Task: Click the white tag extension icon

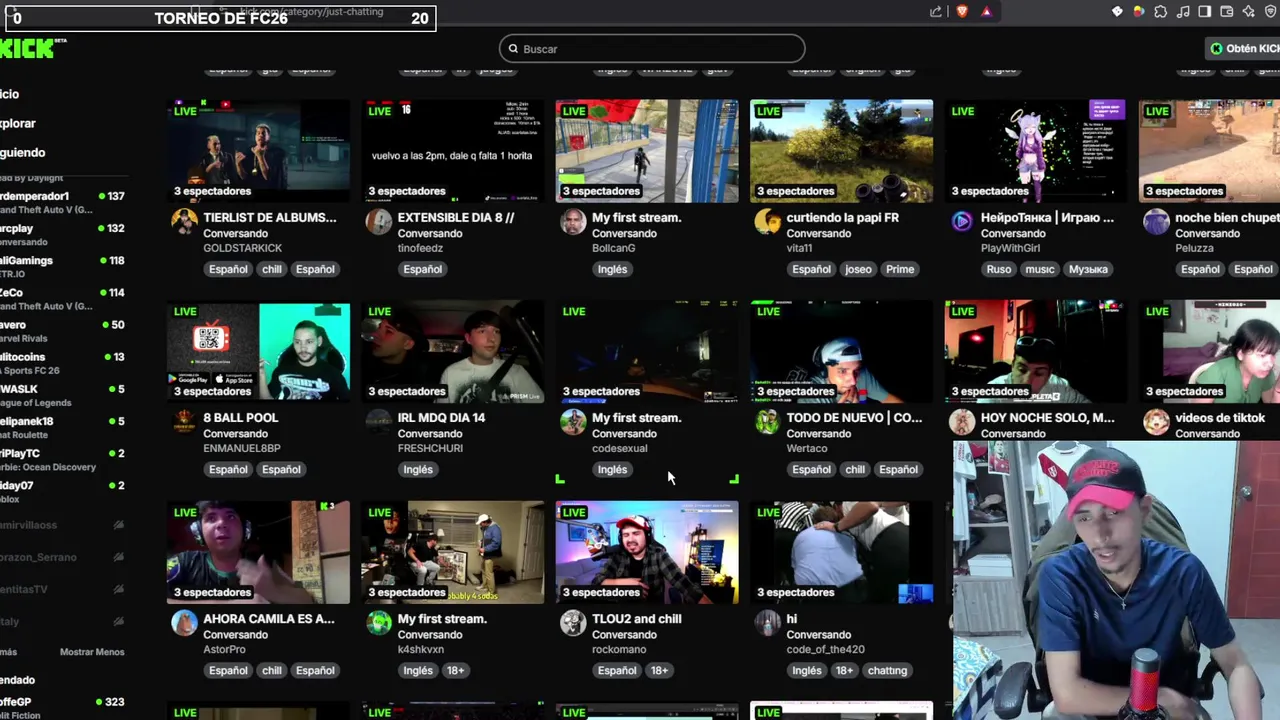Action: [1117, 12]
